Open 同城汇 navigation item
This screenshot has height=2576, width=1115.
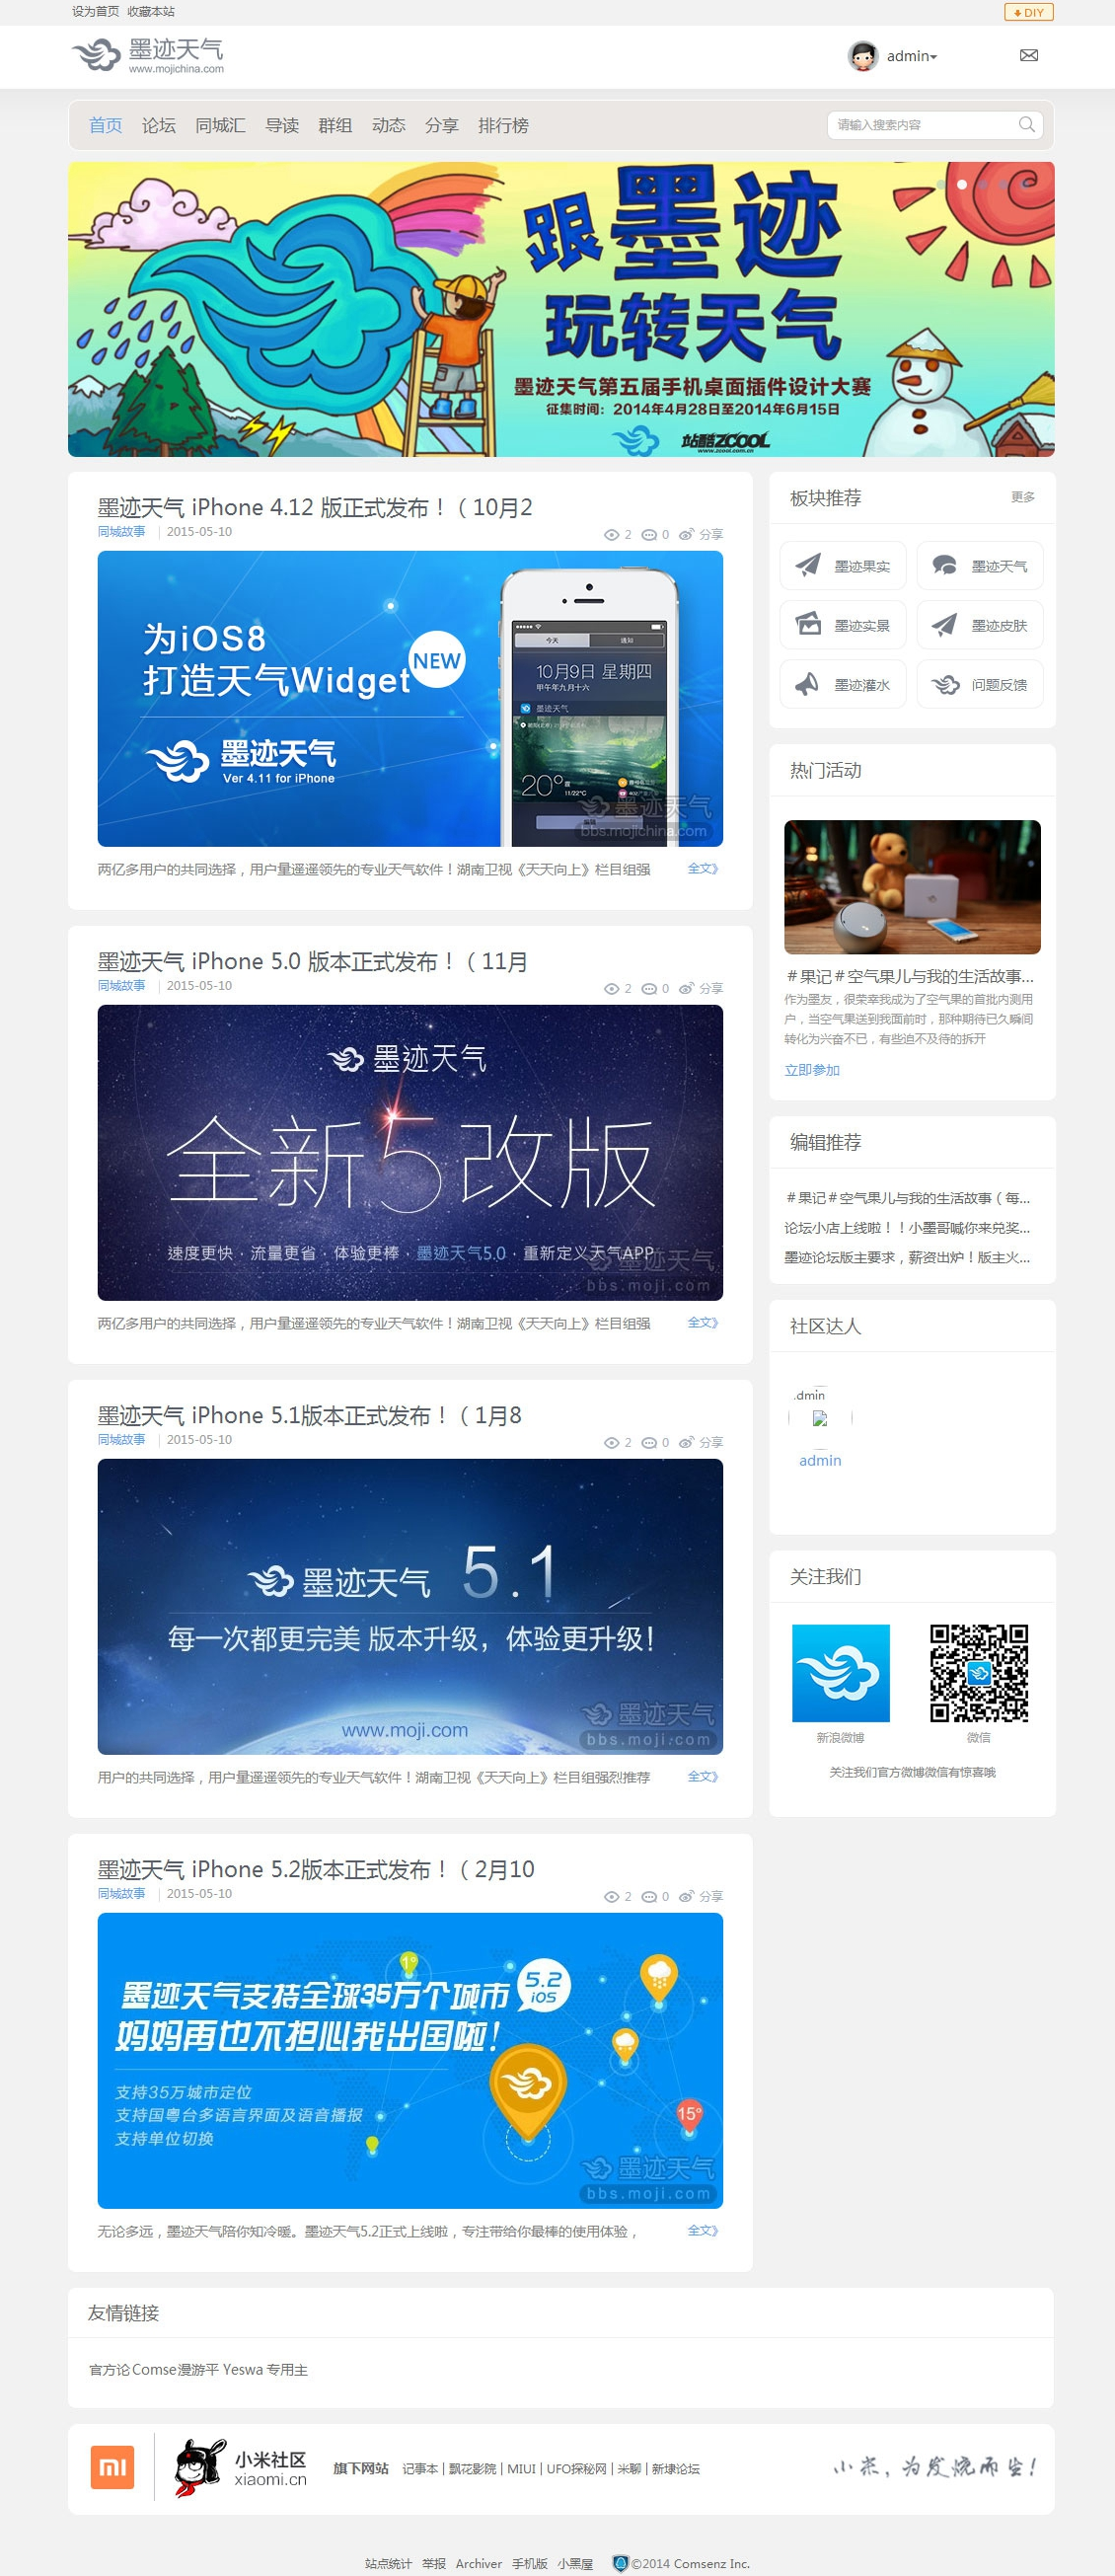pyautogui.click(x=220, y=125)
